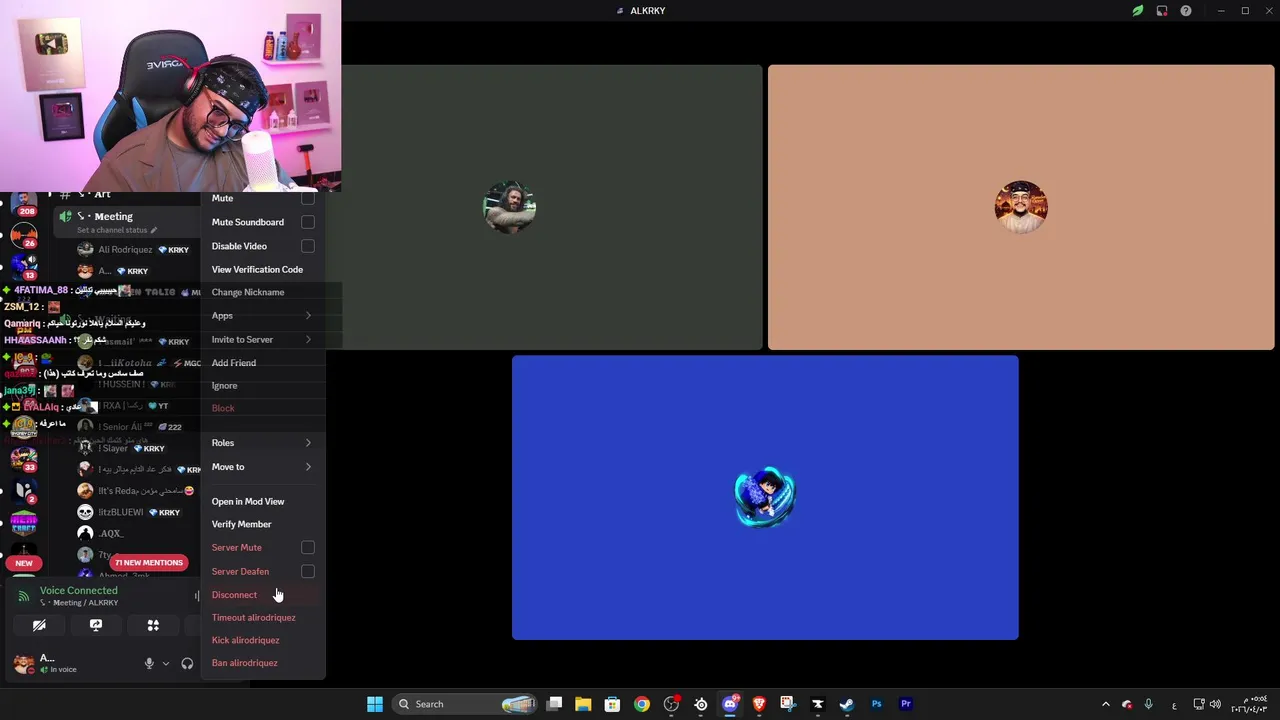Viewport: 1280px width, 720px height.
Task: Open the Voice Connected signal strength icon
Action: coord(24,596)
